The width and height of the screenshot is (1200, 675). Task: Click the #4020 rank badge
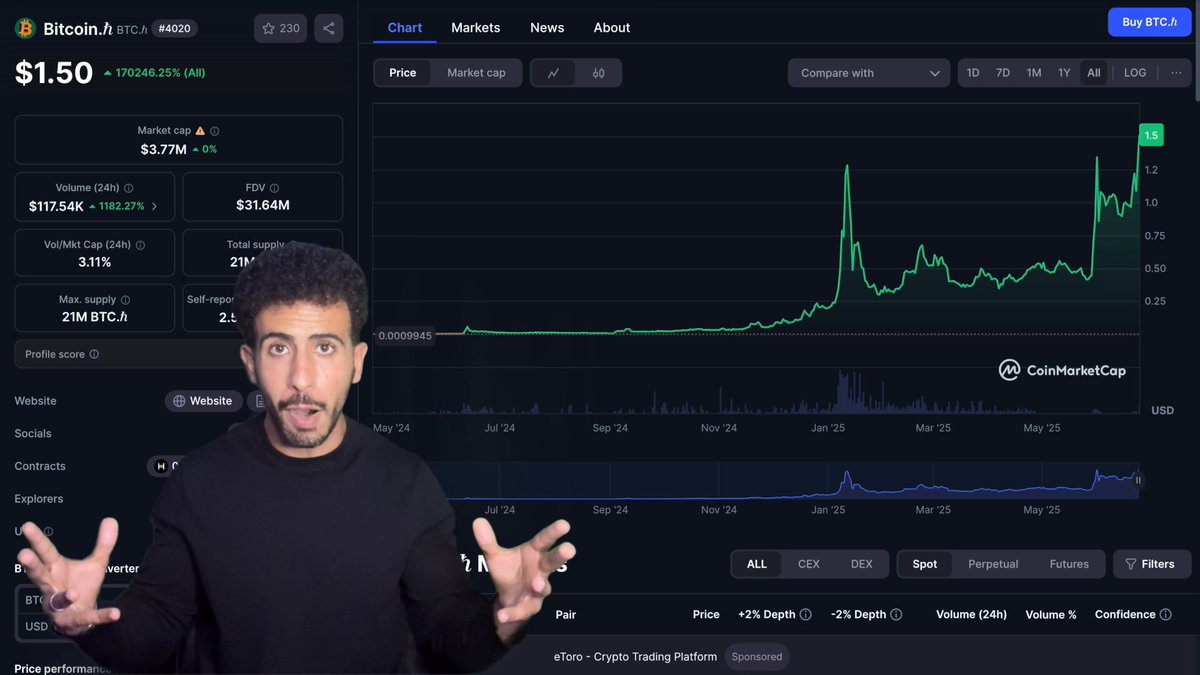[x=176, y=29]
